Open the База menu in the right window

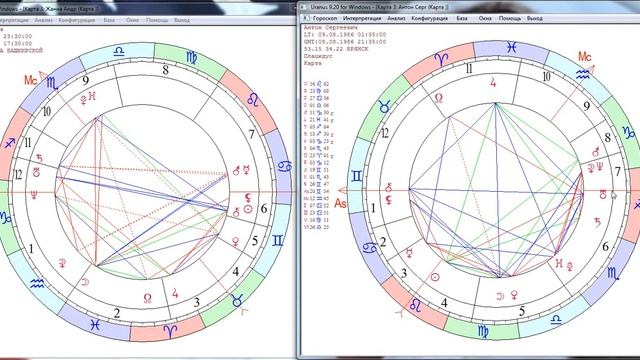point(462,18)
